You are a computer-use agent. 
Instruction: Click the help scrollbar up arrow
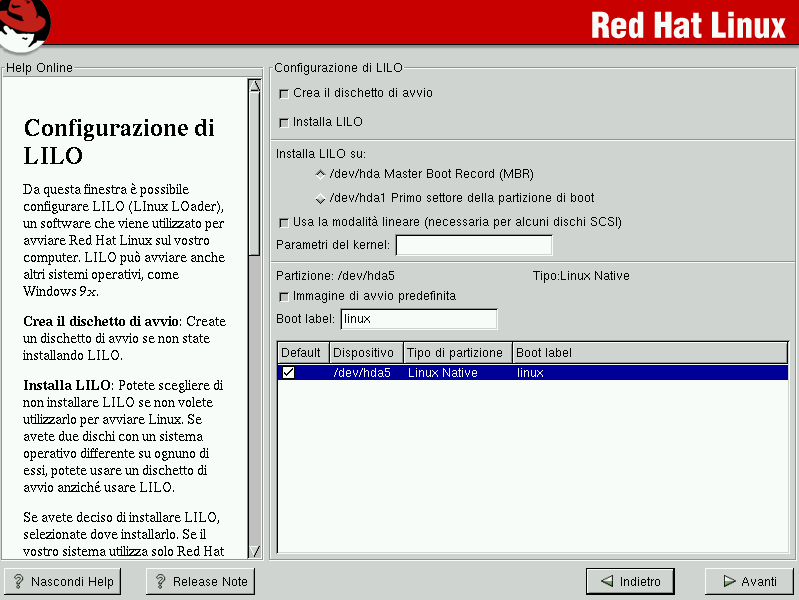[x=254, y=86]
